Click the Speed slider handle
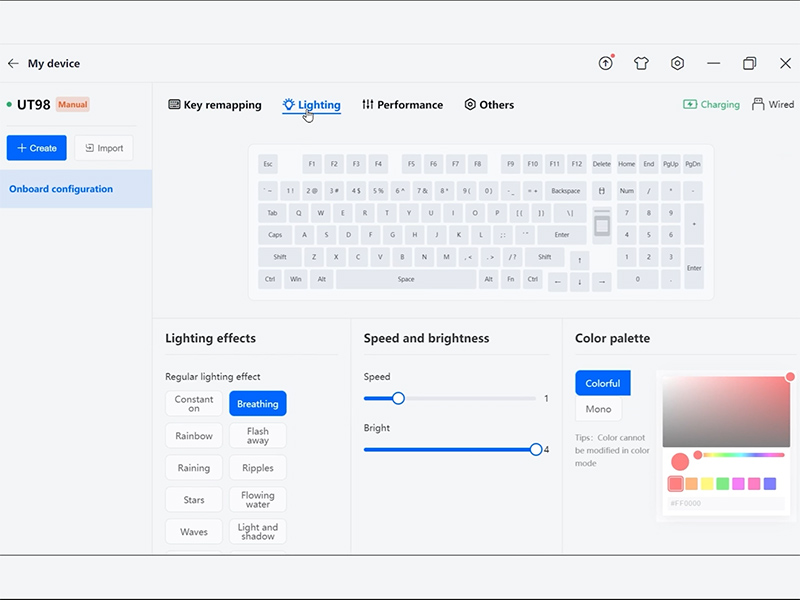 (x=398, y=398)
